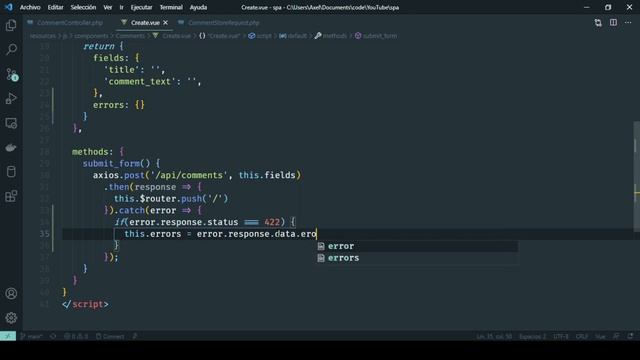Open the Ver menu

(x=108, y=7)
